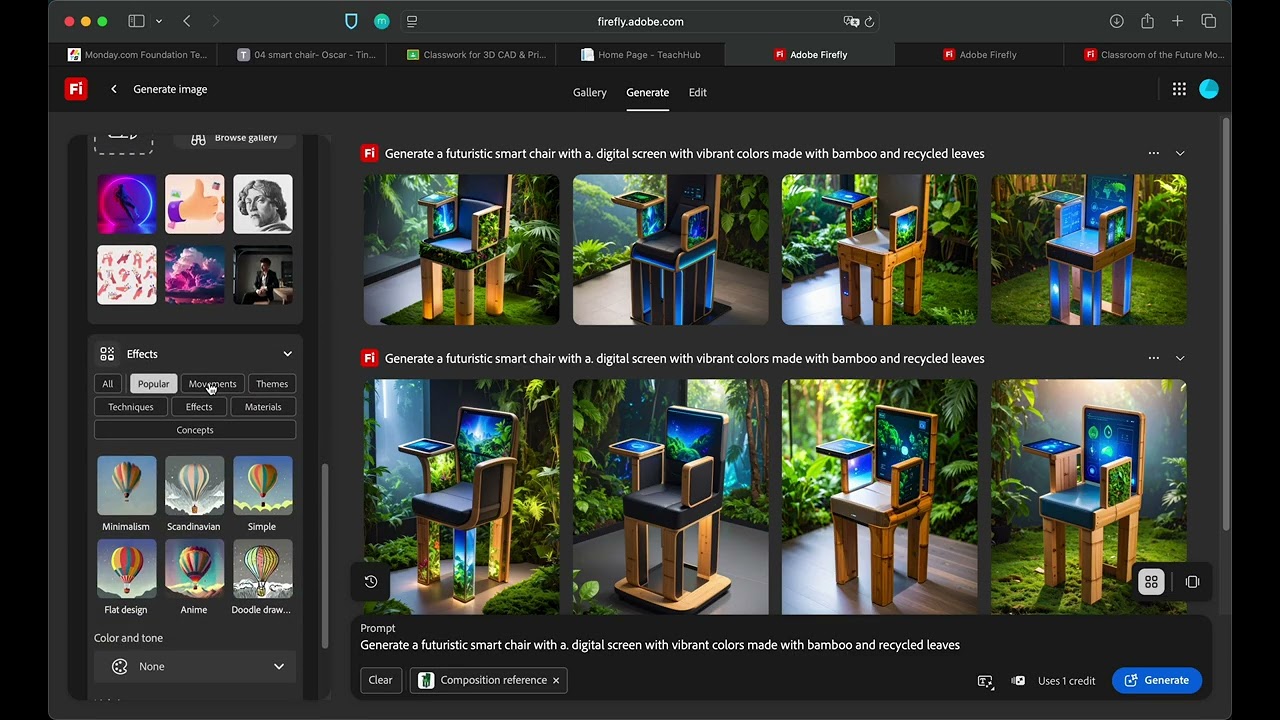Reload the firefly.adobe.com page
This screenshot has height=720, width=1280.
coord(869,21)
